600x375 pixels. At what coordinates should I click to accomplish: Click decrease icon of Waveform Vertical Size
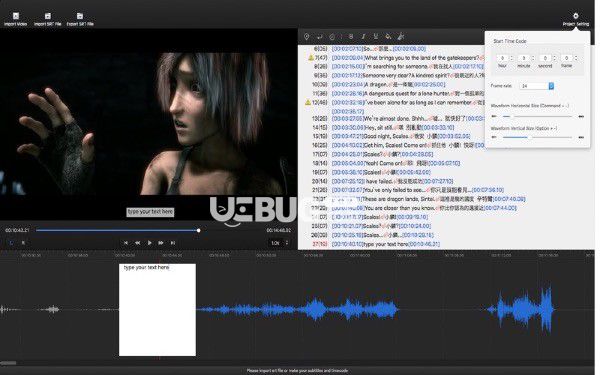point(494,137)
